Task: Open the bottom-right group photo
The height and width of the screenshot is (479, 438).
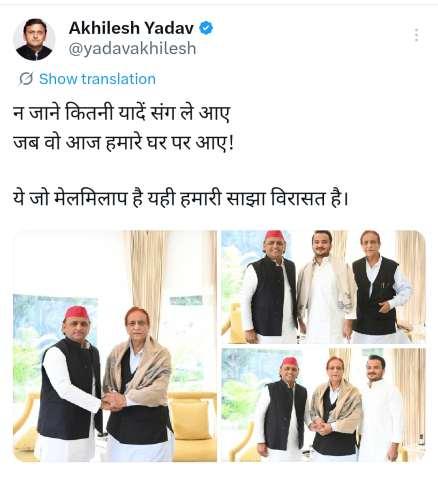Action: pos(324,405)
